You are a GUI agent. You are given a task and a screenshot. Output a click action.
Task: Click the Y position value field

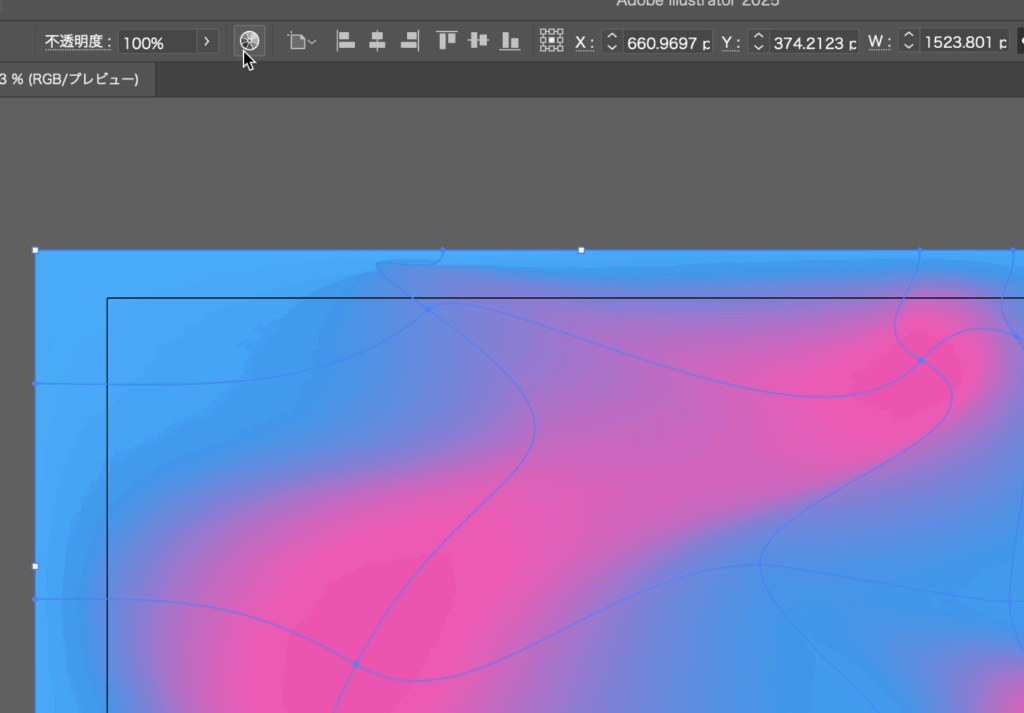point(815,42)
